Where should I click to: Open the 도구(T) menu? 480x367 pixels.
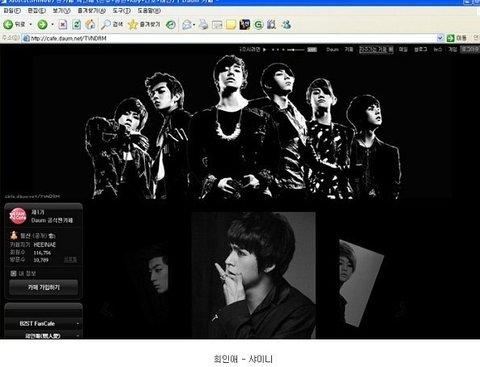coord(121,11)
